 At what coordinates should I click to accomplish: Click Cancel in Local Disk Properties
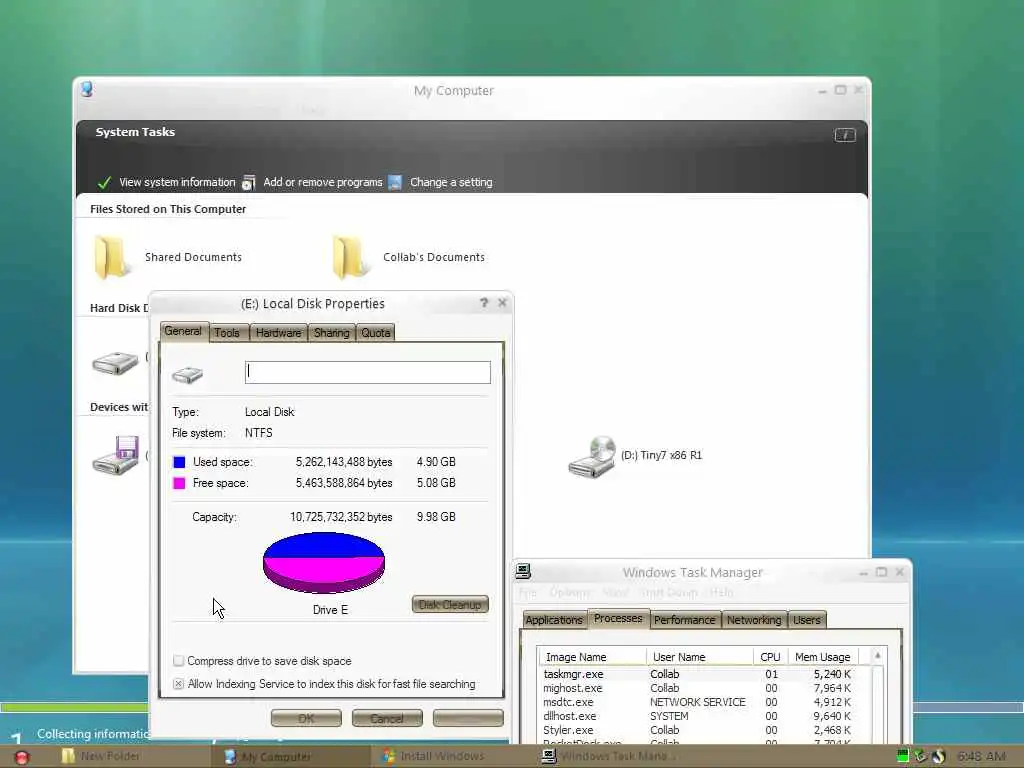tap(387, 718)
